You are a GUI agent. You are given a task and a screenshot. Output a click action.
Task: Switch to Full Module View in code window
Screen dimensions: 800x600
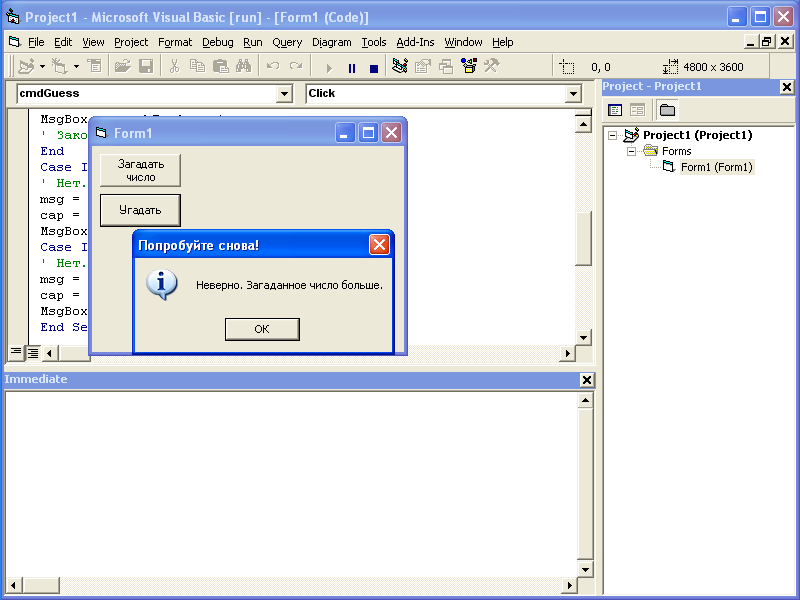33,353
